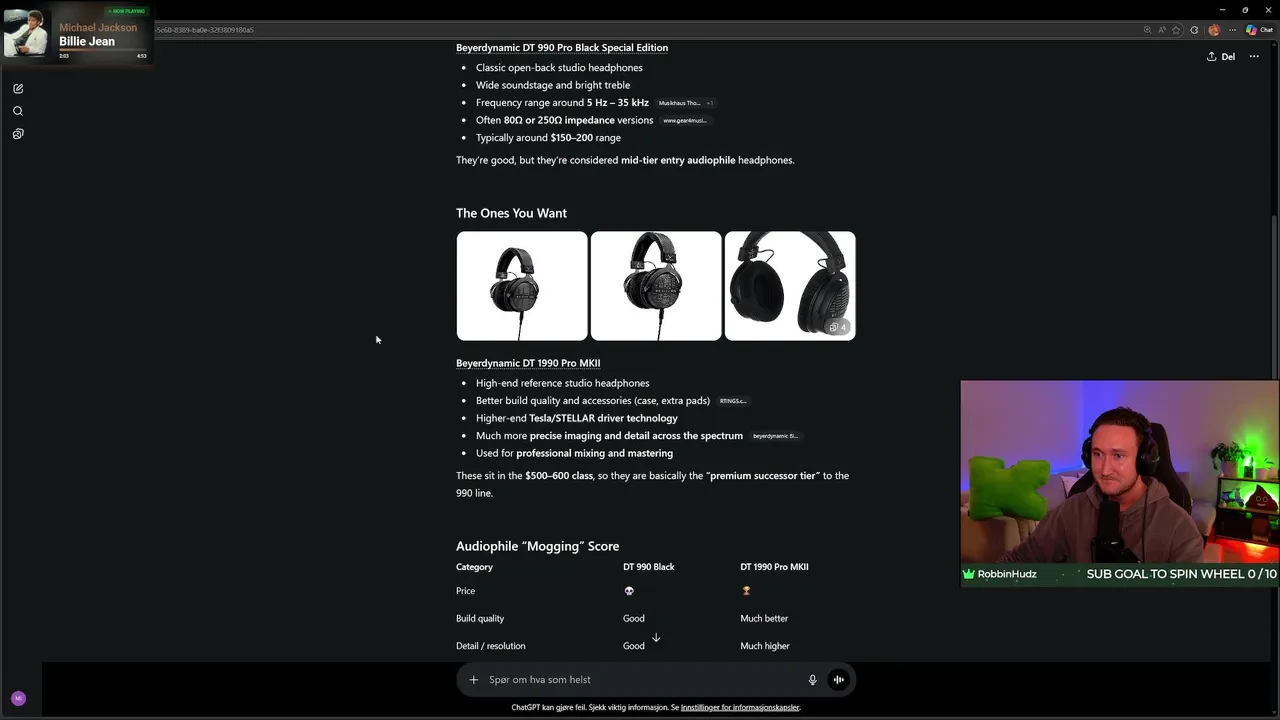Start voice mode waveform button

click(x=838, y=680)
